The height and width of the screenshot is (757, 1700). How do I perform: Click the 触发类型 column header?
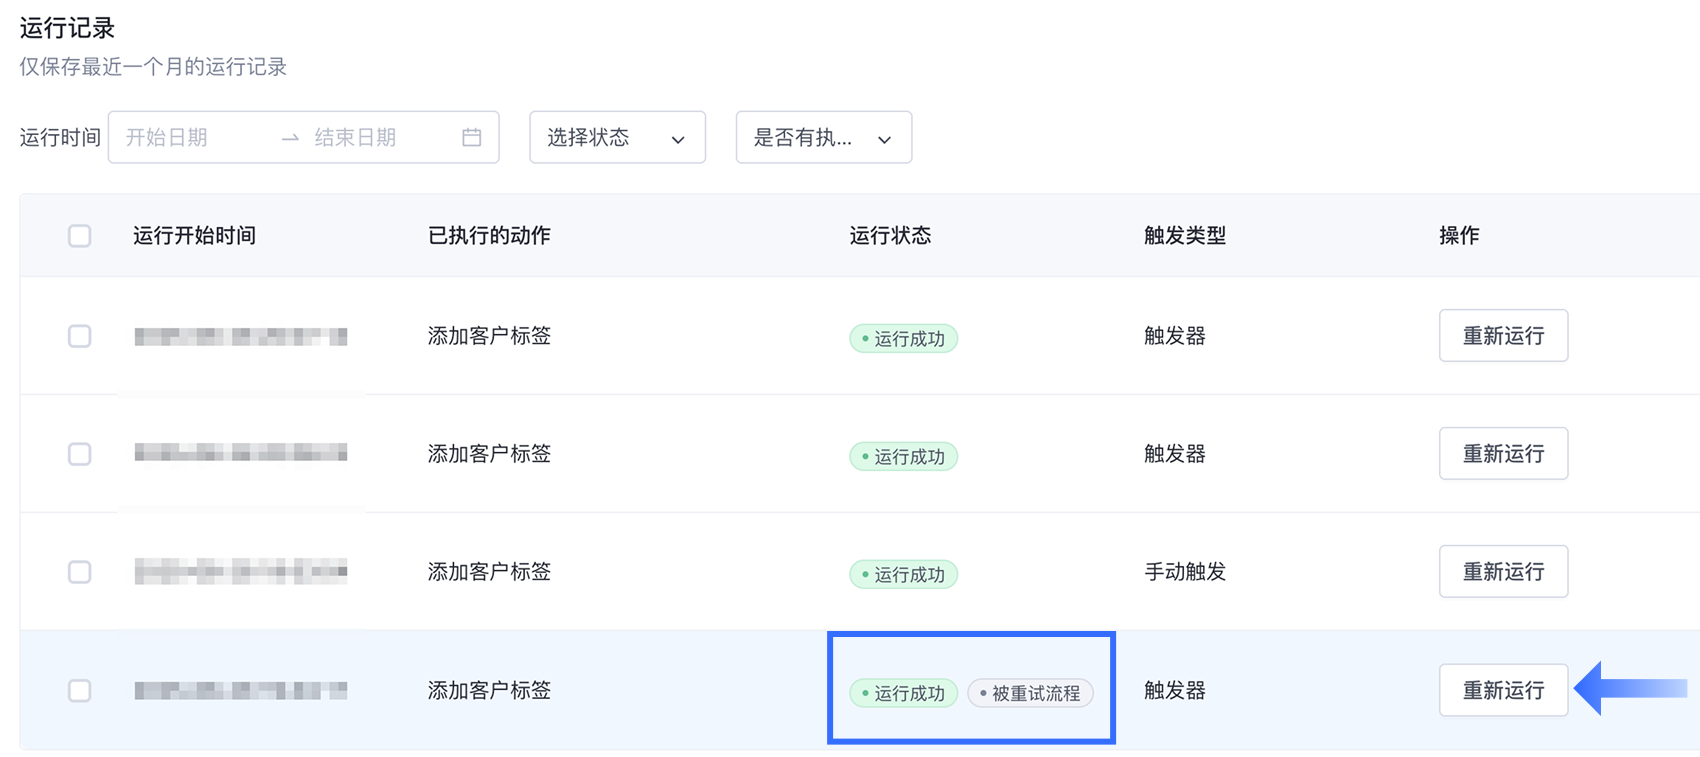pyautogui.click(x=1185, y=236)
